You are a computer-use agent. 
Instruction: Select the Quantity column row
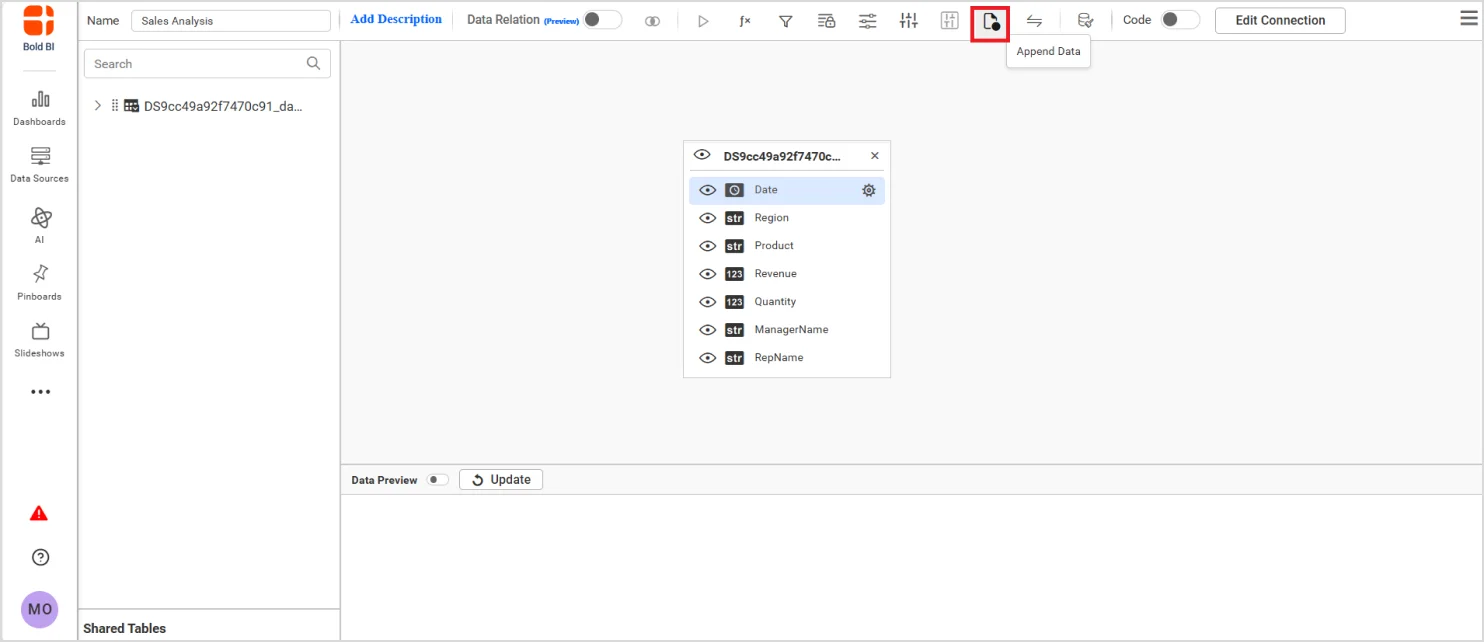787,302
